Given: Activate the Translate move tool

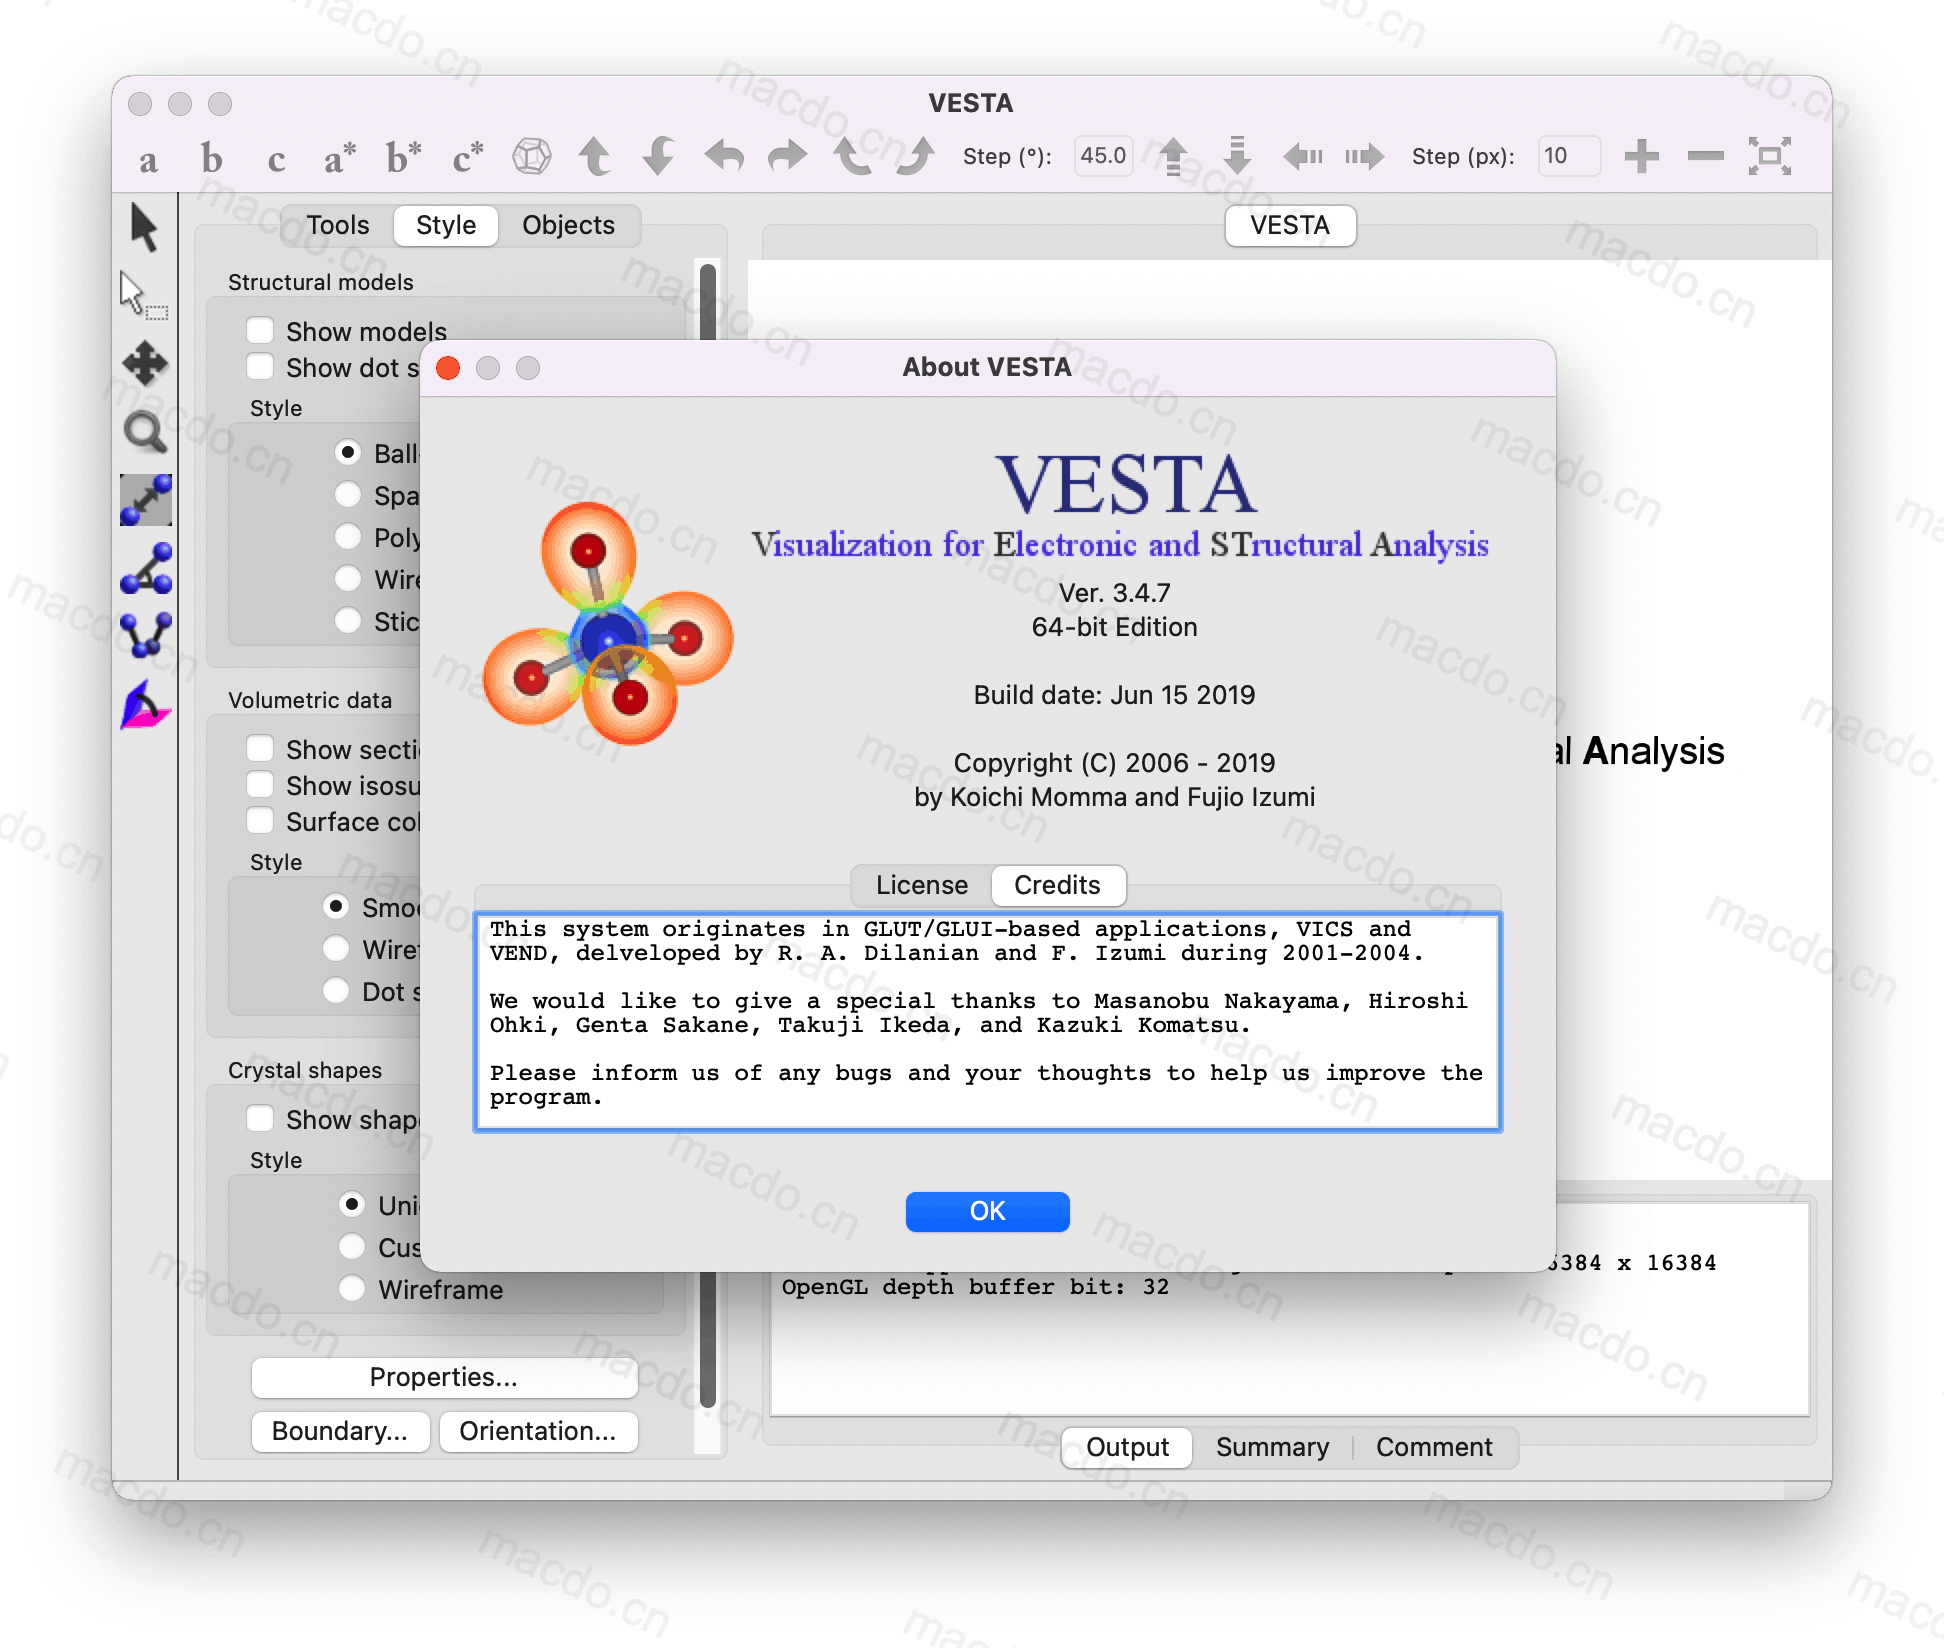Looking at the screenshot, I should (x=145, y=364).
